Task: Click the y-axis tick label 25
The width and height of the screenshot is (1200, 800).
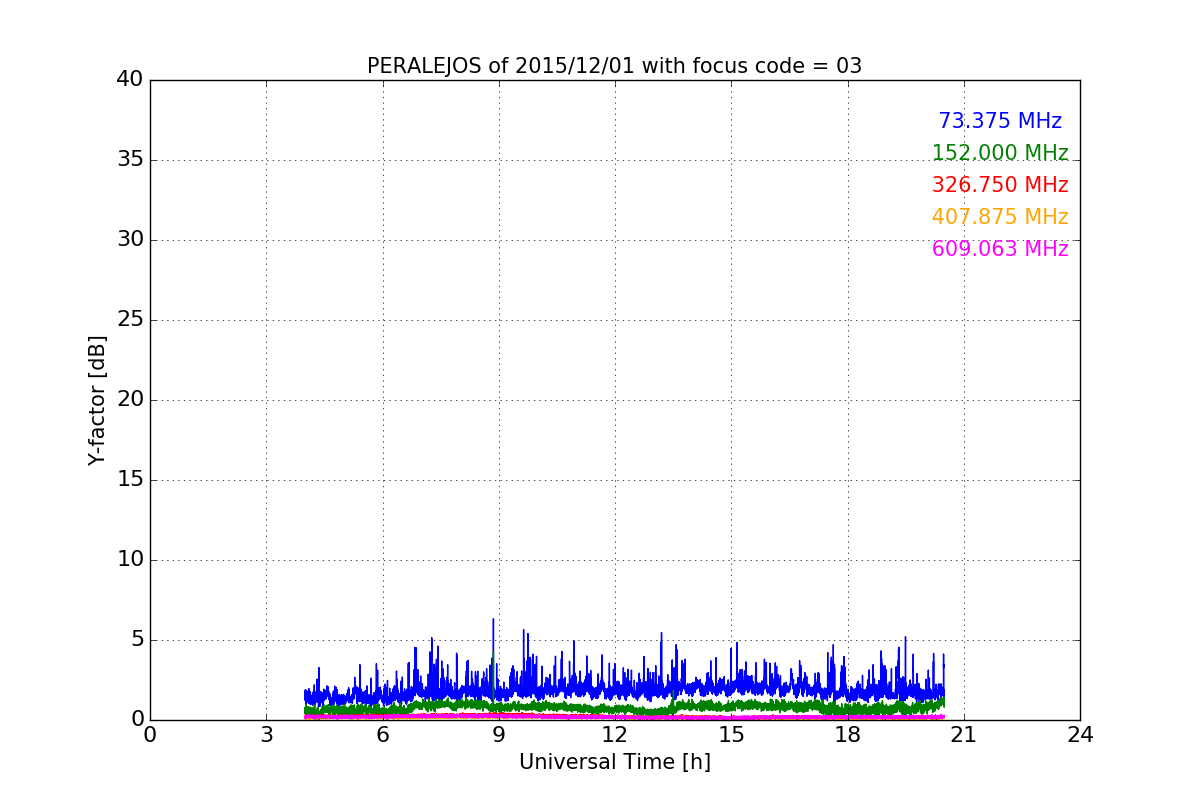Action: pyautogui.click(x=130, y=319)
